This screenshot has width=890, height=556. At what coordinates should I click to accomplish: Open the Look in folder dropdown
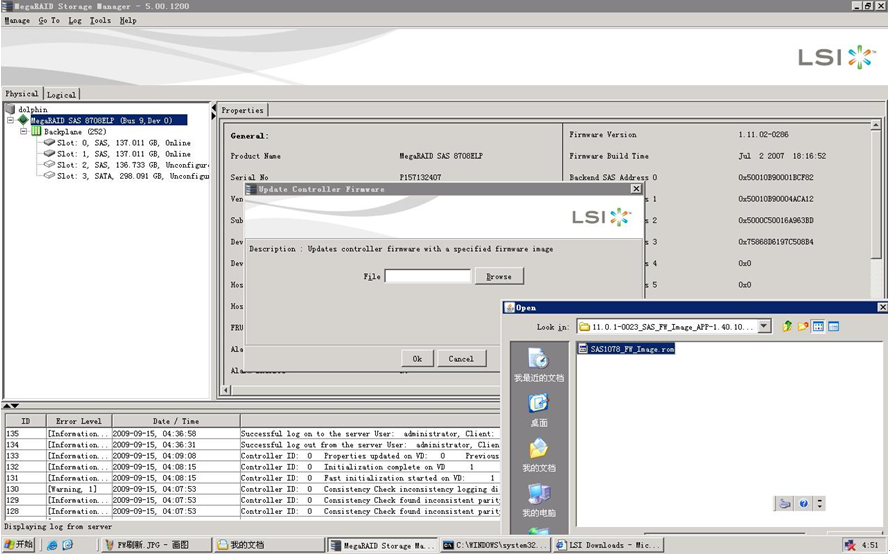click(764, 326)
